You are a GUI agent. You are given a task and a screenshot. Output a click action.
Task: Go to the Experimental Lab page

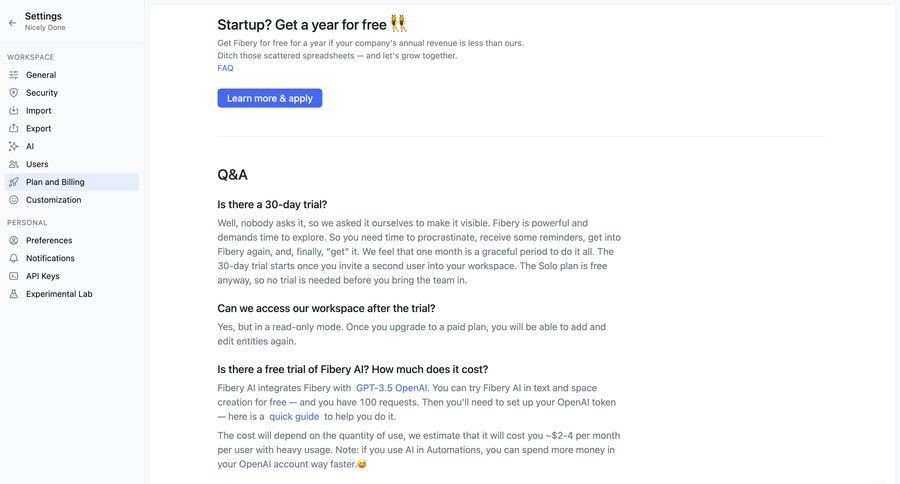[59, 294]
